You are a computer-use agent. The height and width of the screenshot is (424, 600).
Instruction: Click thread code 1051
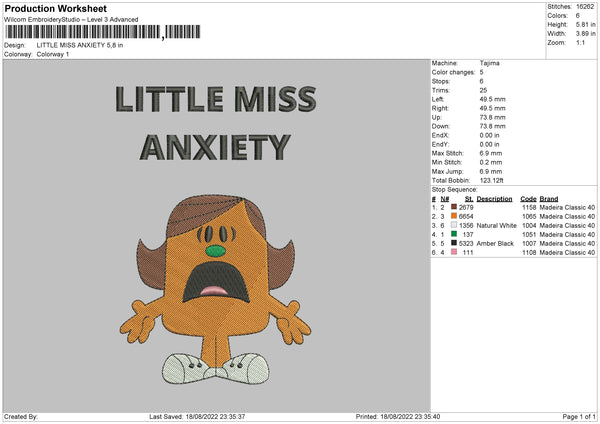point(529,235)
